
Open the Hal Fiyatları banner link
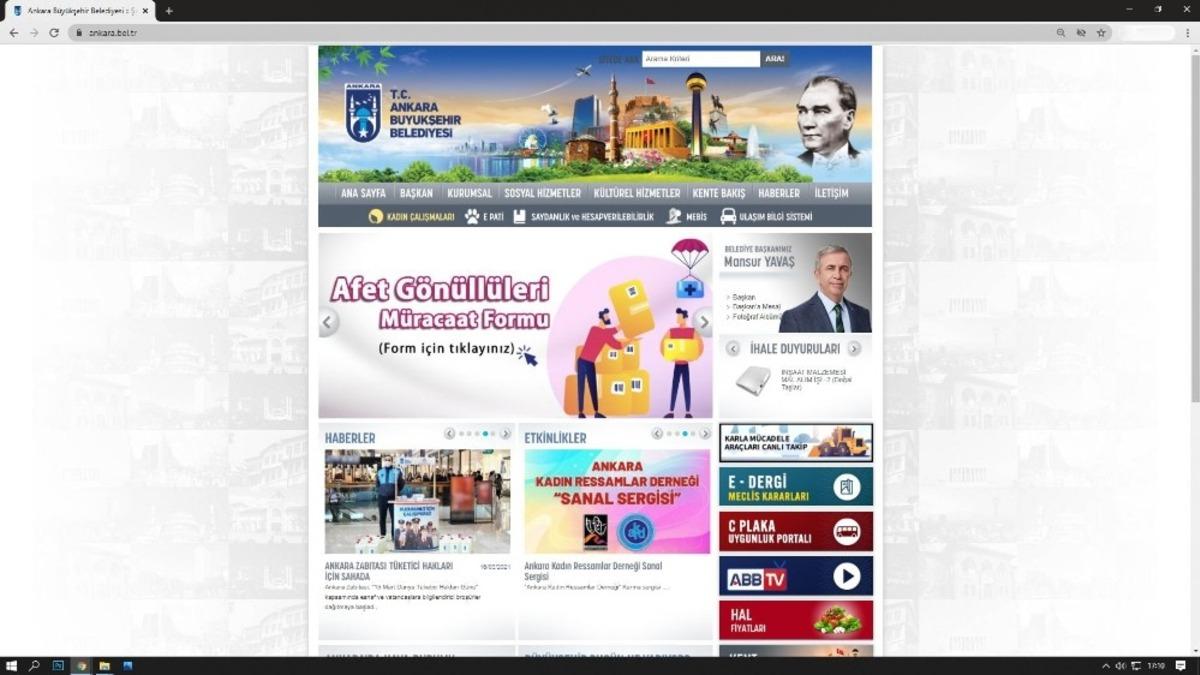[795, 620]
